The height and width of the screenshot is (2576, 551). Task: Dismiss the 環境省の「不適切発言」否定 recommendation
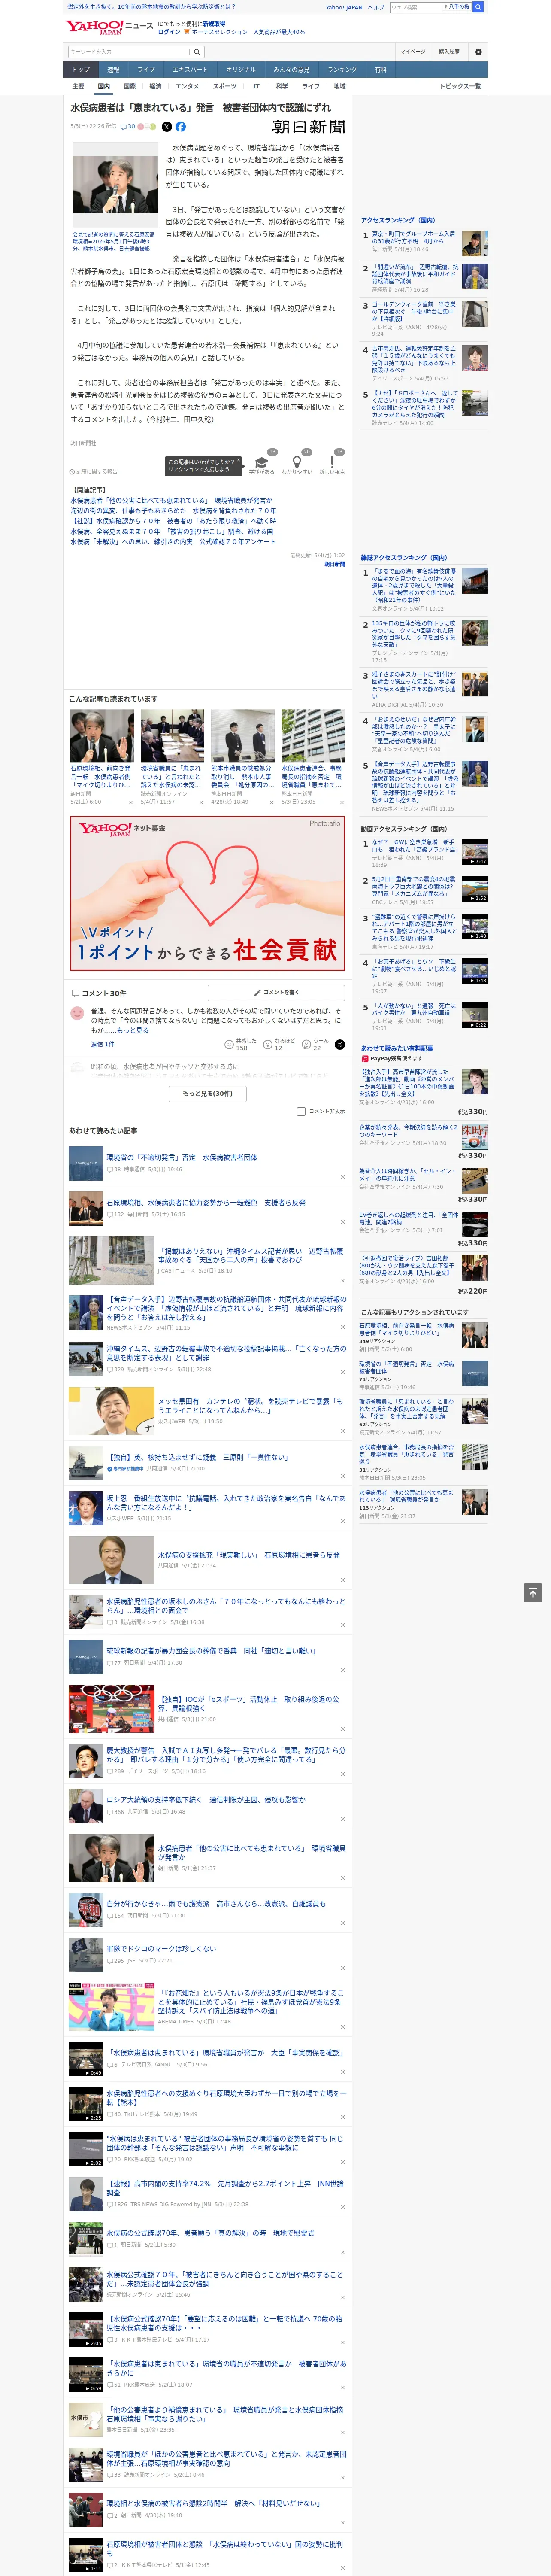(342, 1177)
